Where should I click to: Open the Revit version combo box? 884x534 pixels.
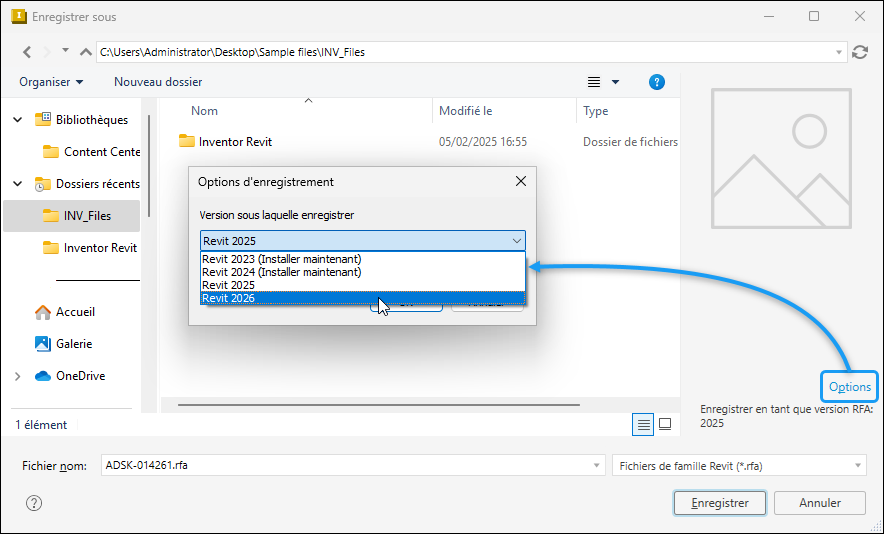363,241
